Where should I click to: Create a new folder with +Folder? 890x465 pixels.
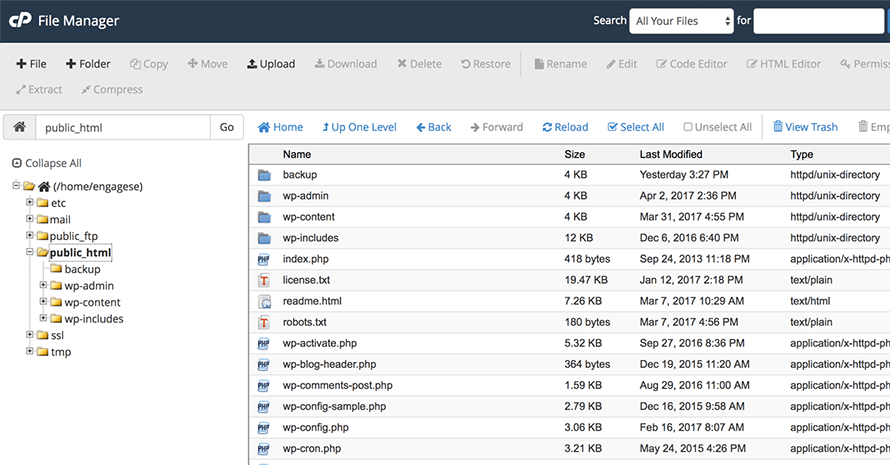pos(88,64)
